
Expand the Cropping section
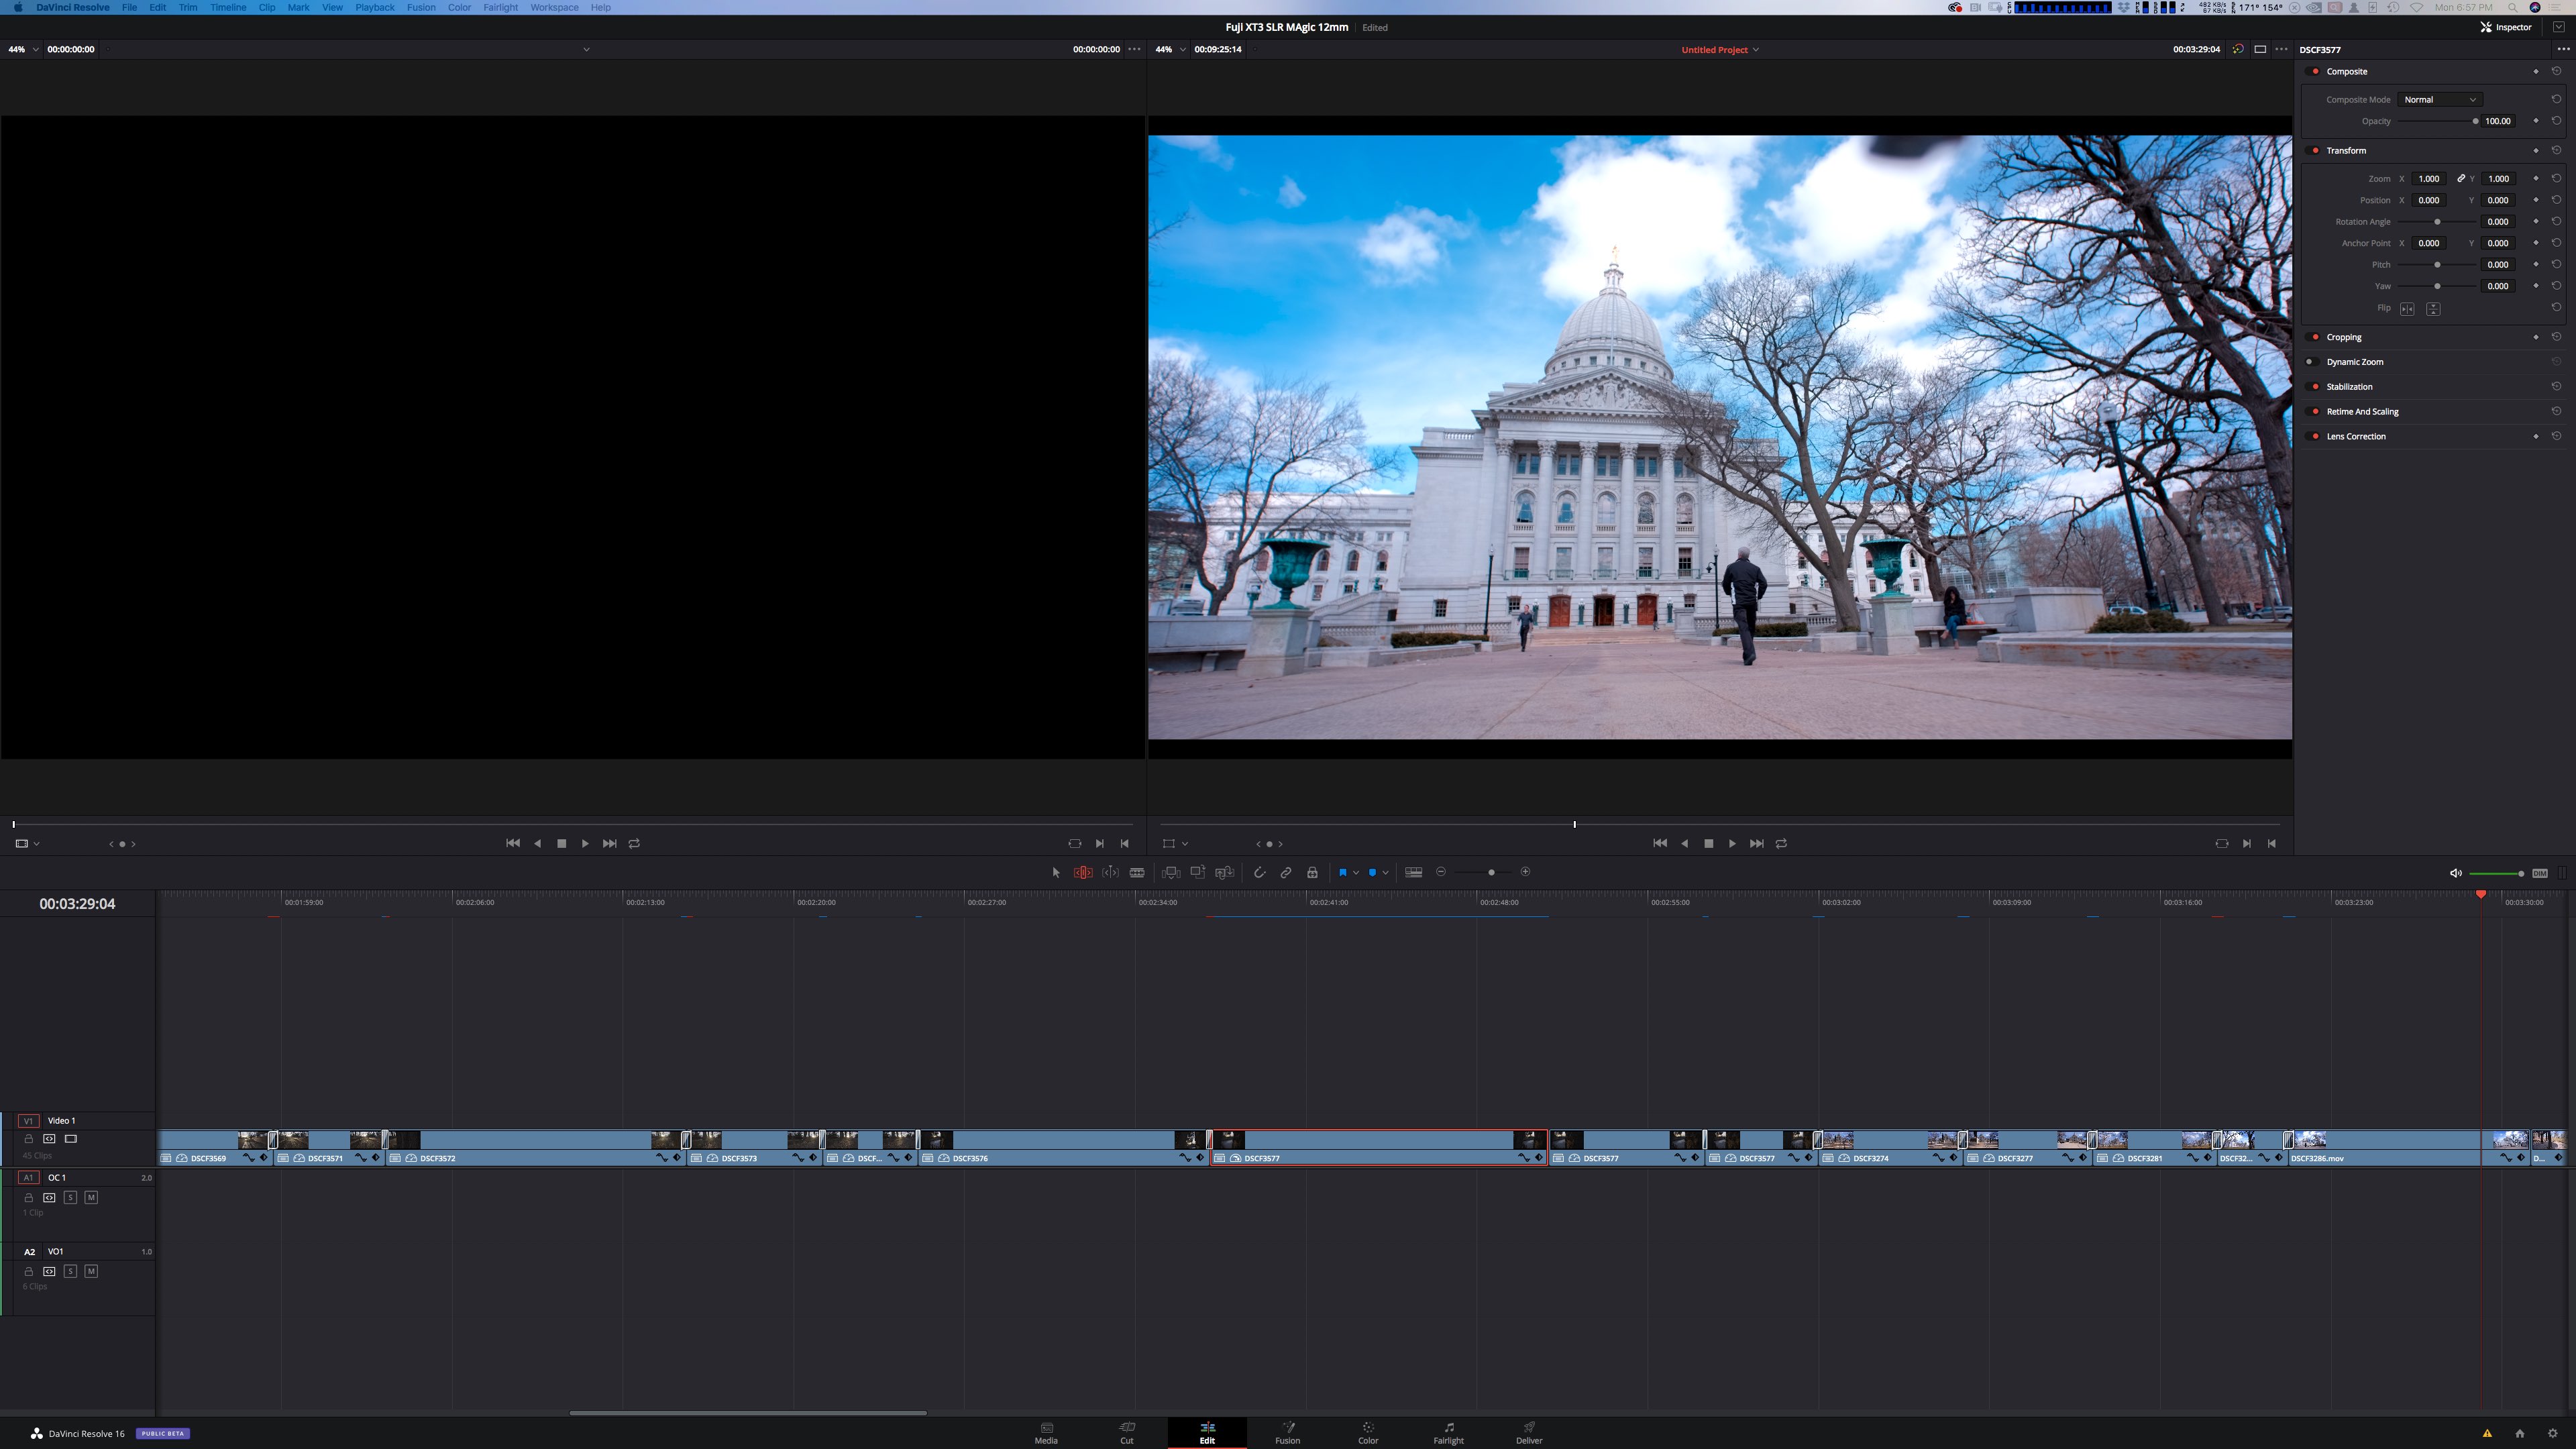click(x=2343, y=337)
